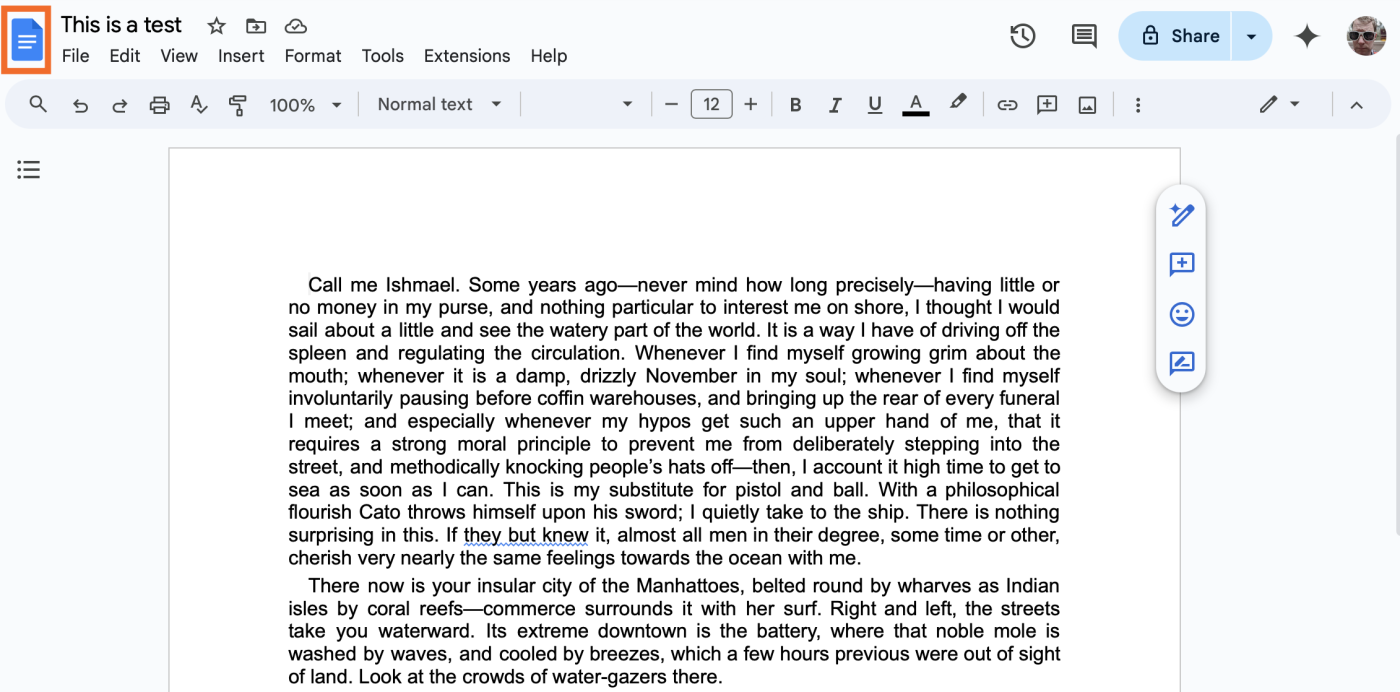Open the Google Docs home icon
This screenshot has width=1400, height=692.
point(27,40)
